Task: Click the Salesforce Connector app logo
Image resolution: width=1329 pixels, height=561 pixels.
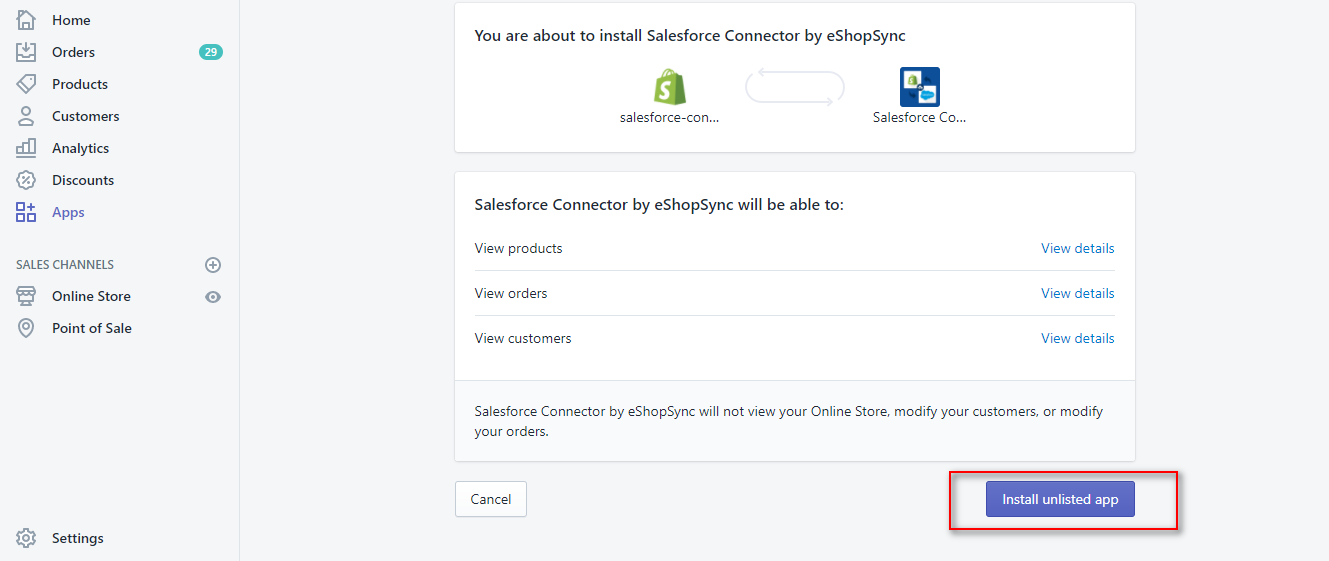Action: [x=920, y=87]
